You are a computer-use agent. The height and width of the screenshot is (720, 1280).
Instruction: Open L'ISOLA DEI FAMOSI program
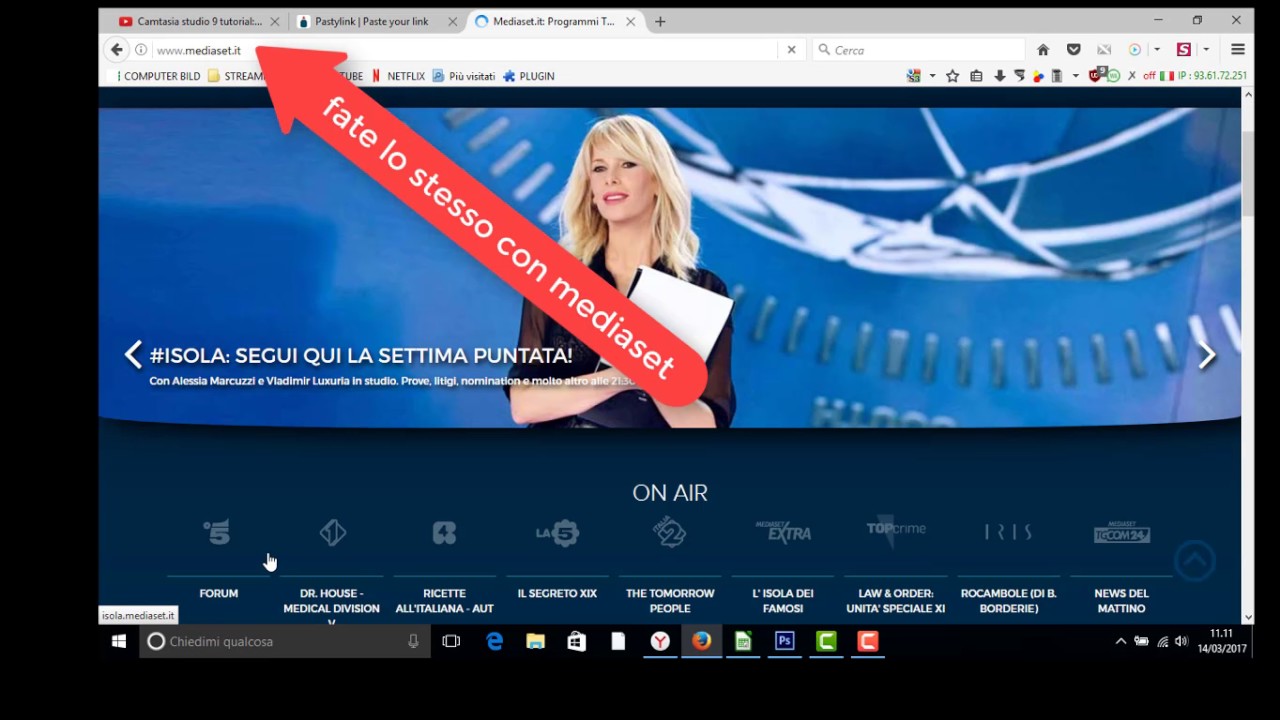click(x=783, y=601)
